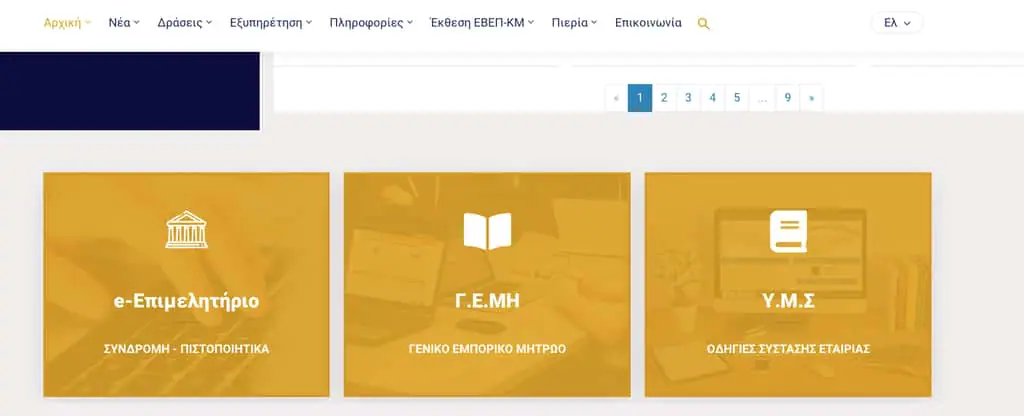Open the Πιερία menu item
Image resolution: width=1024 pixels, height=416 pixels.
tap(574, 22)
